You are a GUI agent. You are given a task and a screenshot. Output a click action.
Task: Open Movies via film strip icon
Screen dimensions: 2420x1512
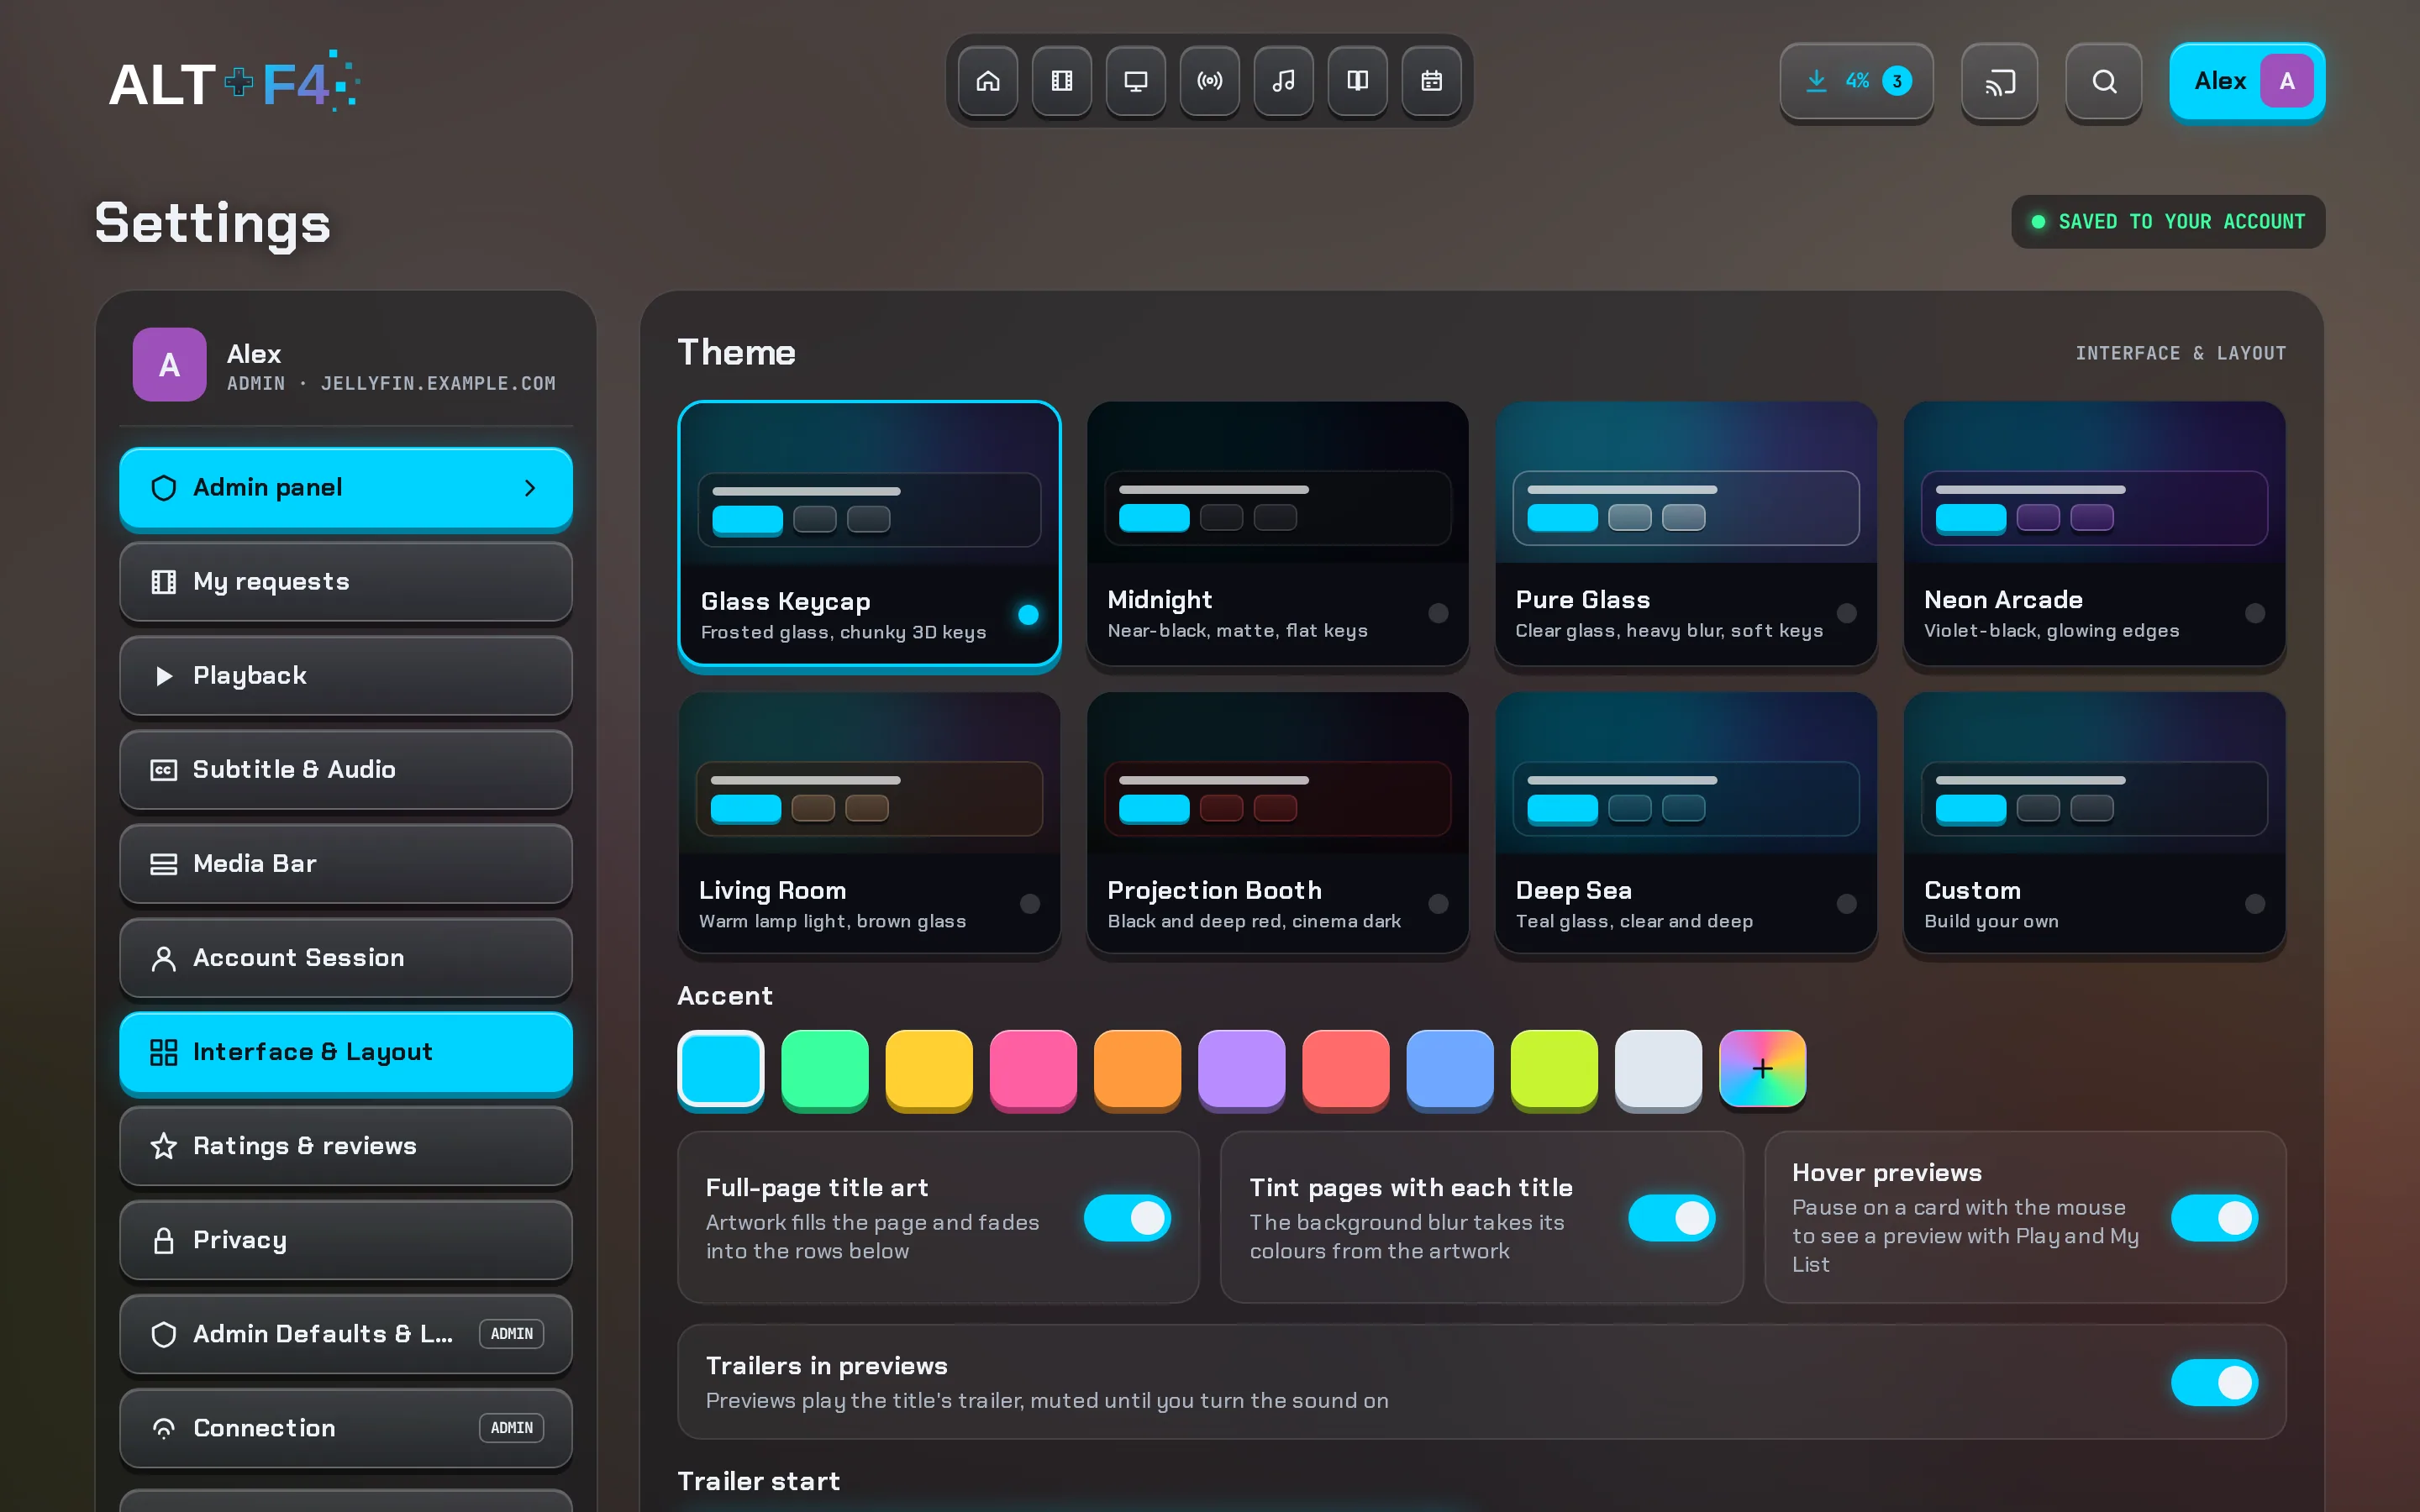1061,81
